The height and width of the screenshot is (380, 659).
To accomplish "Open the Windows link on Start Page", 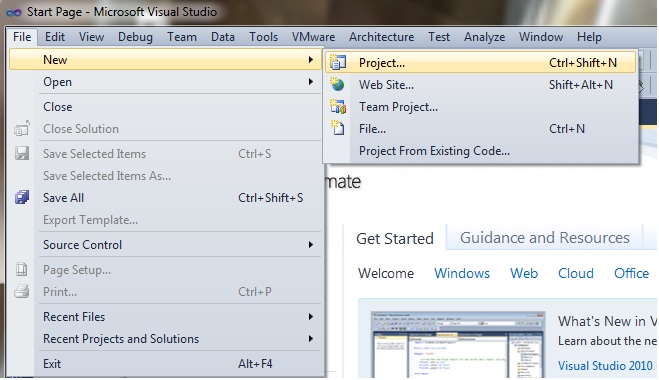I will pos(462,273).
